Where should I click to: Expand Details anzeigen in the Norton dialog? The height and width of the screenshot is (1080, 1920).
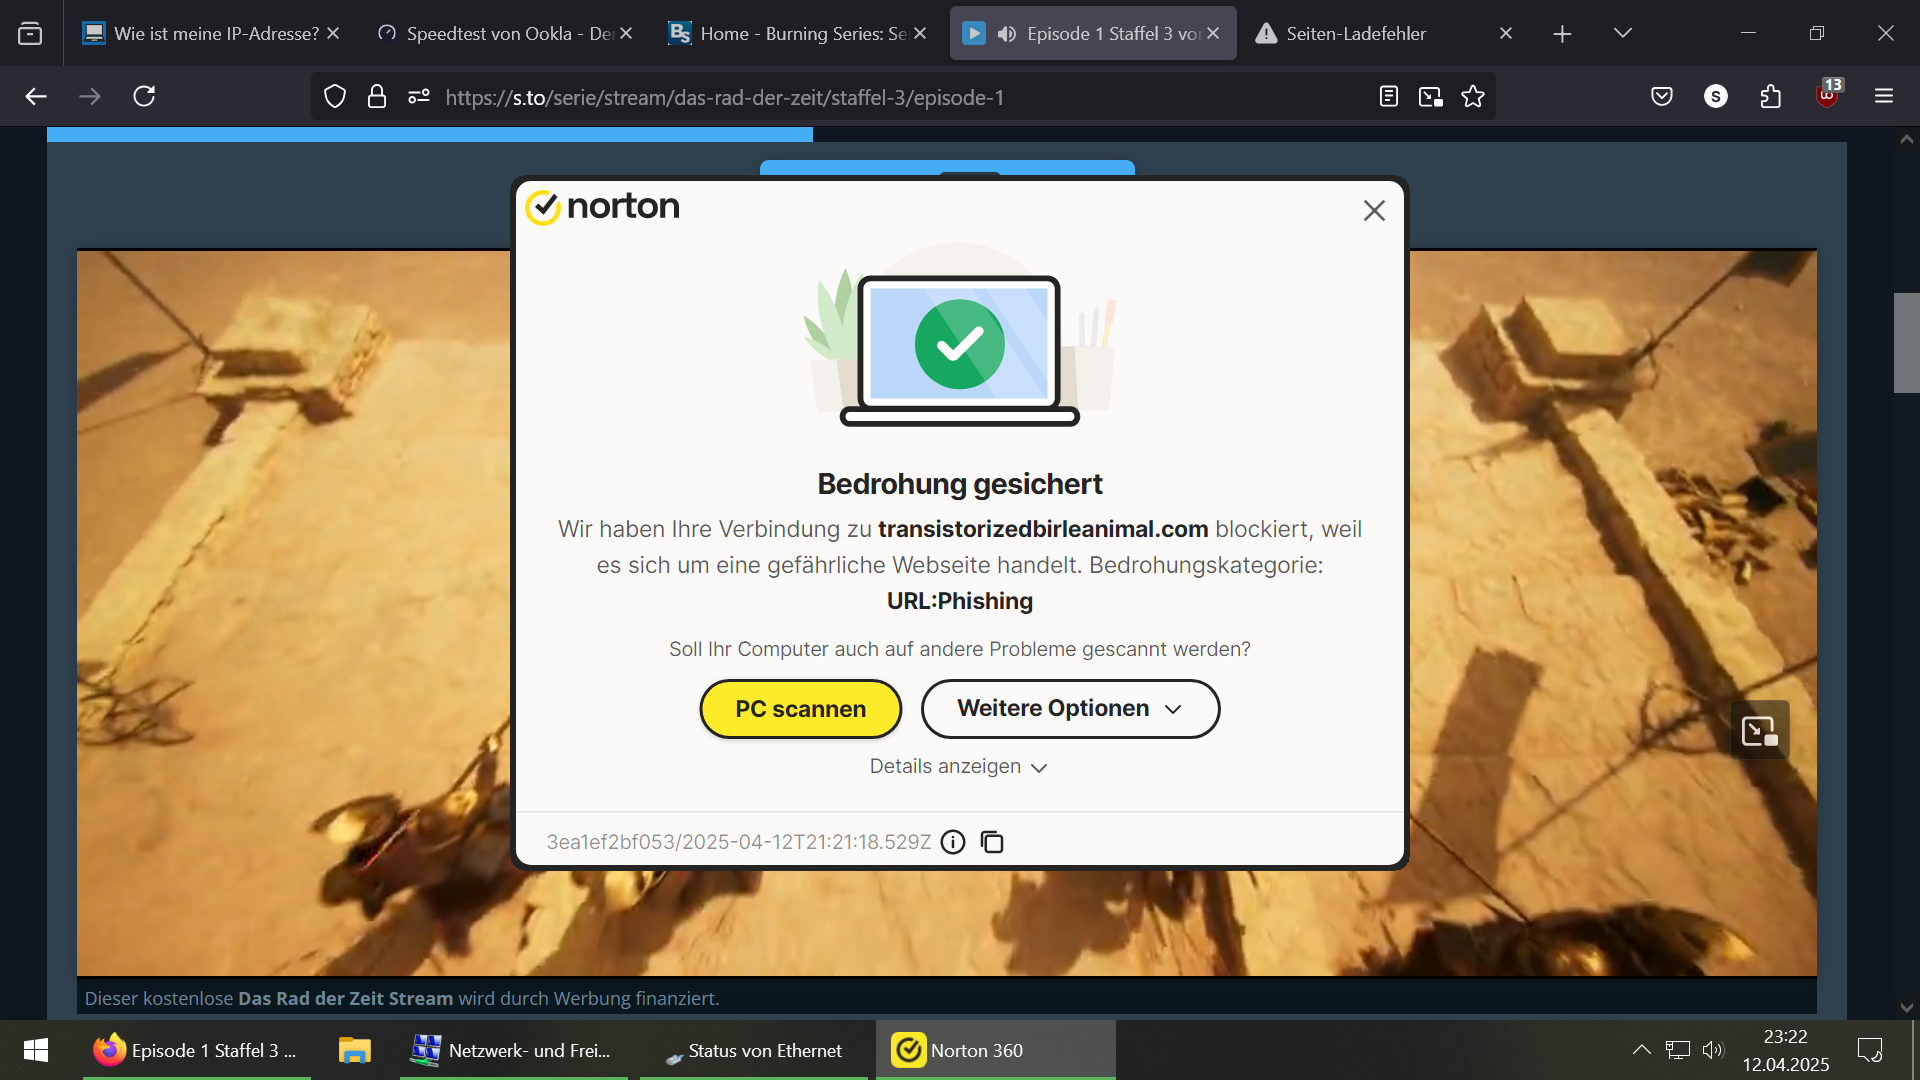pos(958,767)
